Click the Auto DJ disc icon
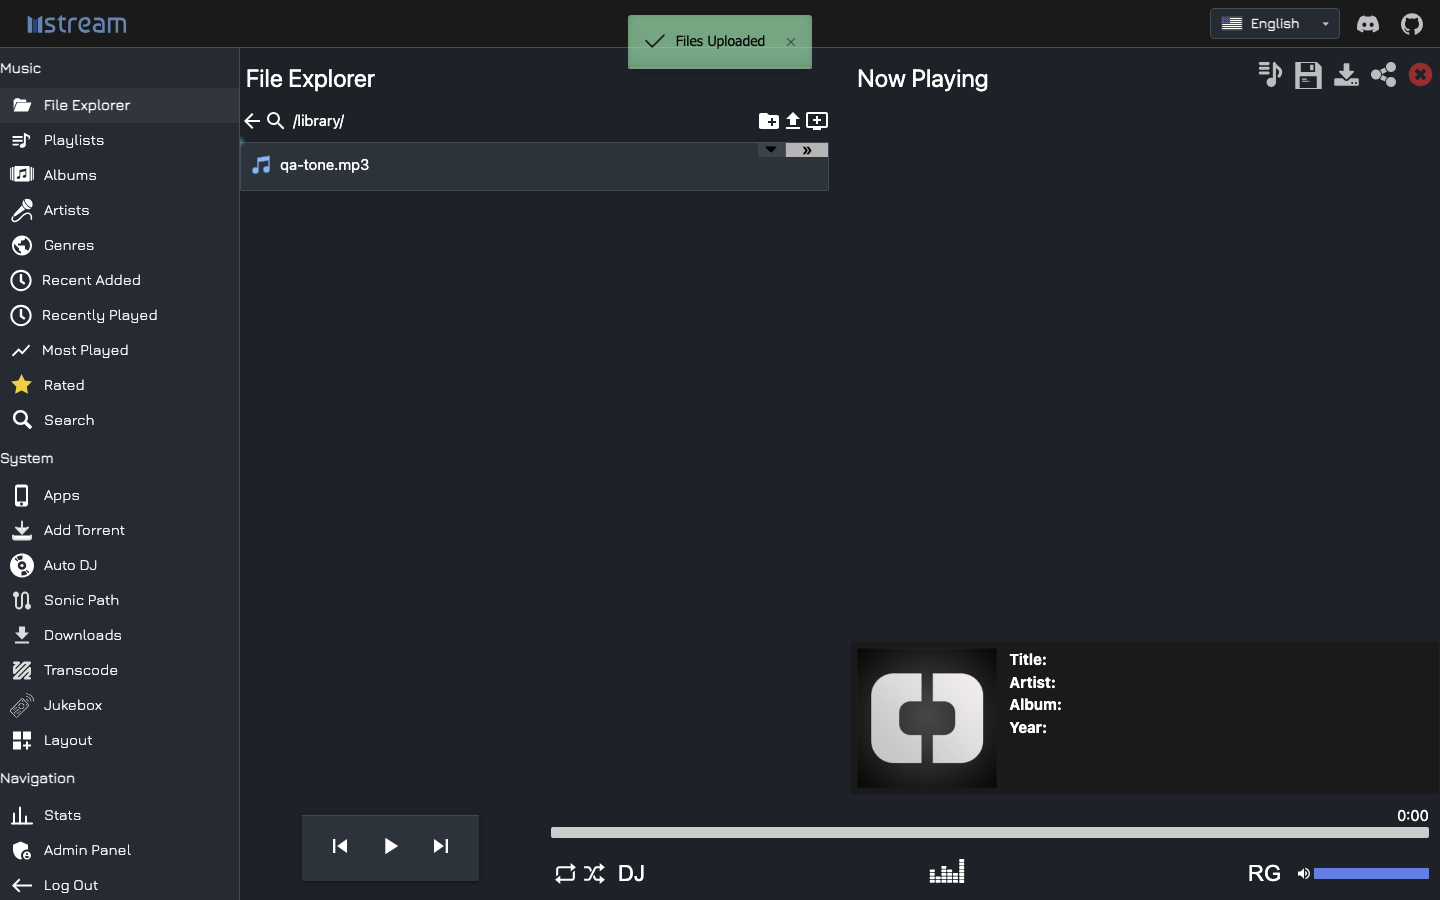 pyautogui.click(x=22, y=565)
